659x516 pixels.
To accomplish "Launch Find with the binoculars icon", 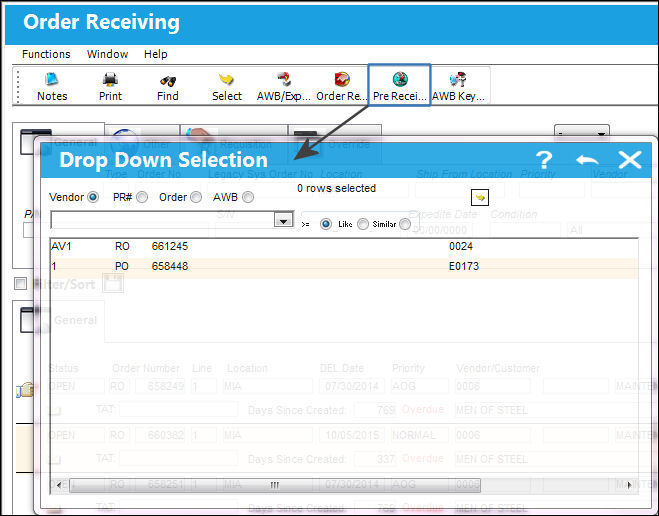I will (168, 87).
